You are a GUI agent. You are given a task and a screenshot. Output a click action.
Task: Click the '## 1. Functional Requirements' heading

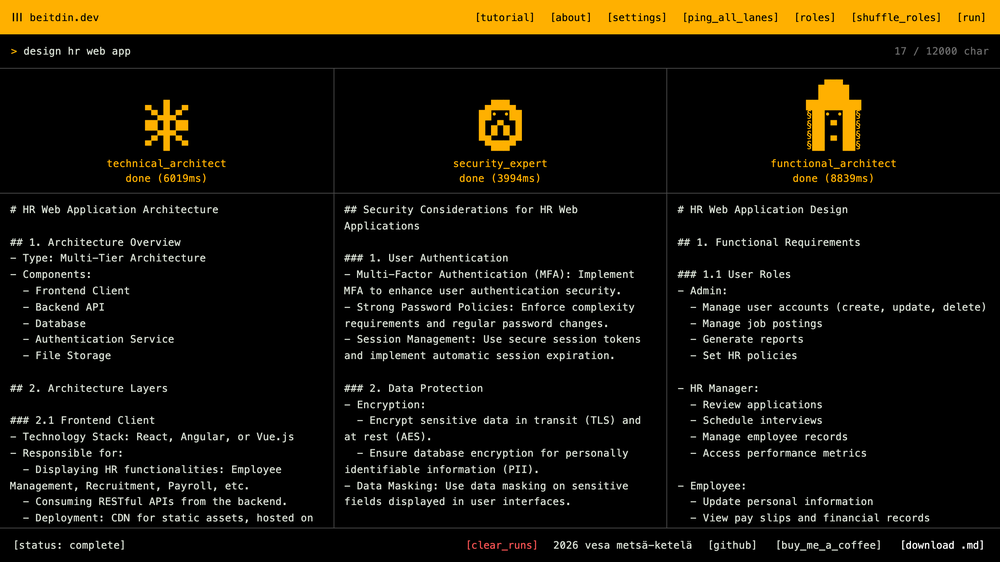(769, 242)
